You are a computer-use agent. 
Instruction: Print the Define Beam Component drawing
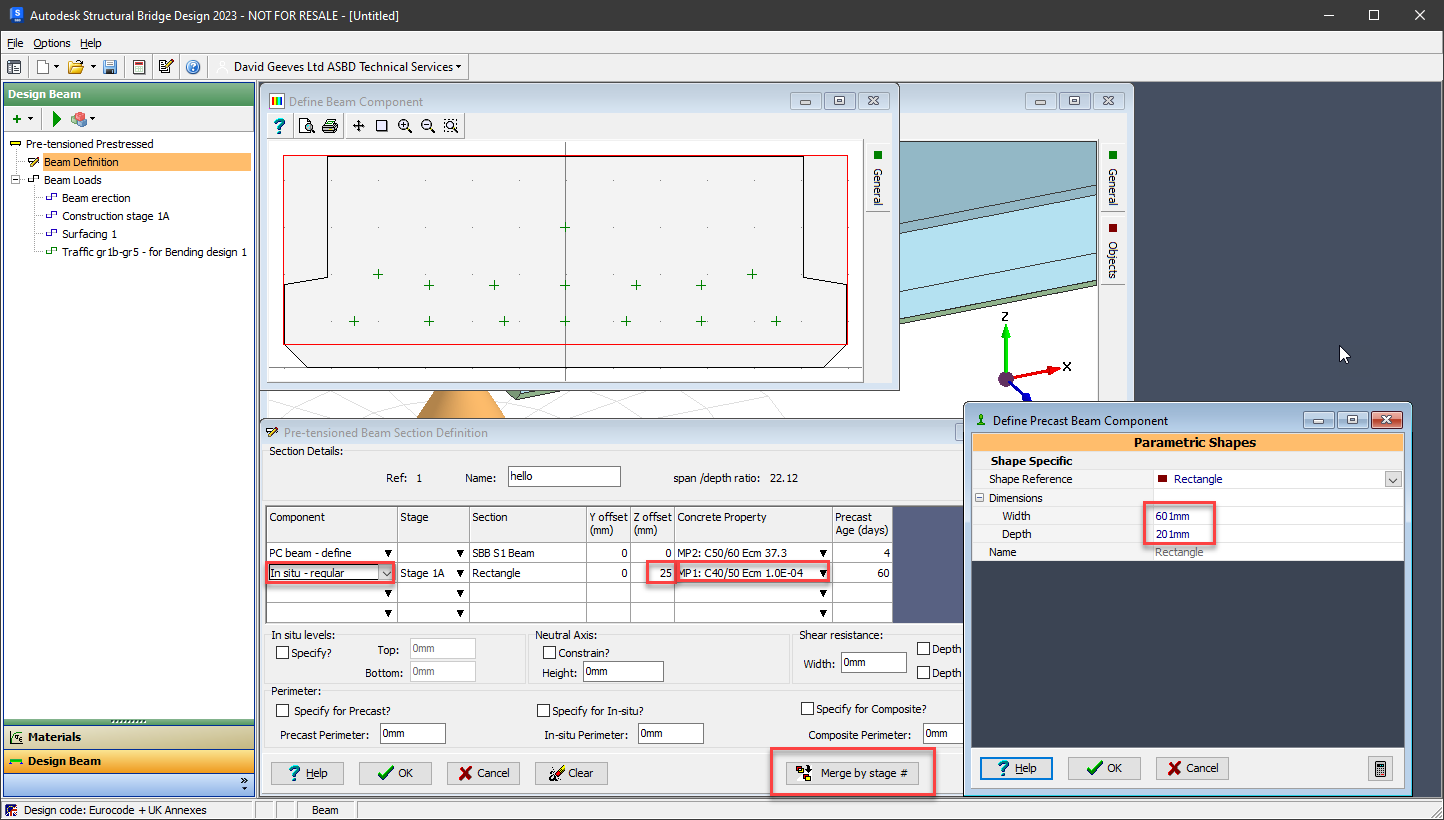[330, 126]
